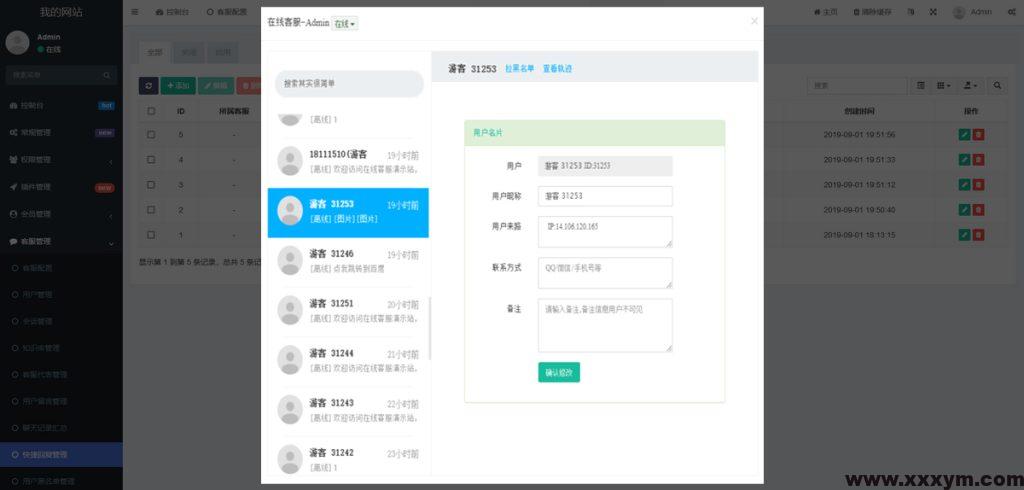Click the table refresh icon button

tap(148, 87)
